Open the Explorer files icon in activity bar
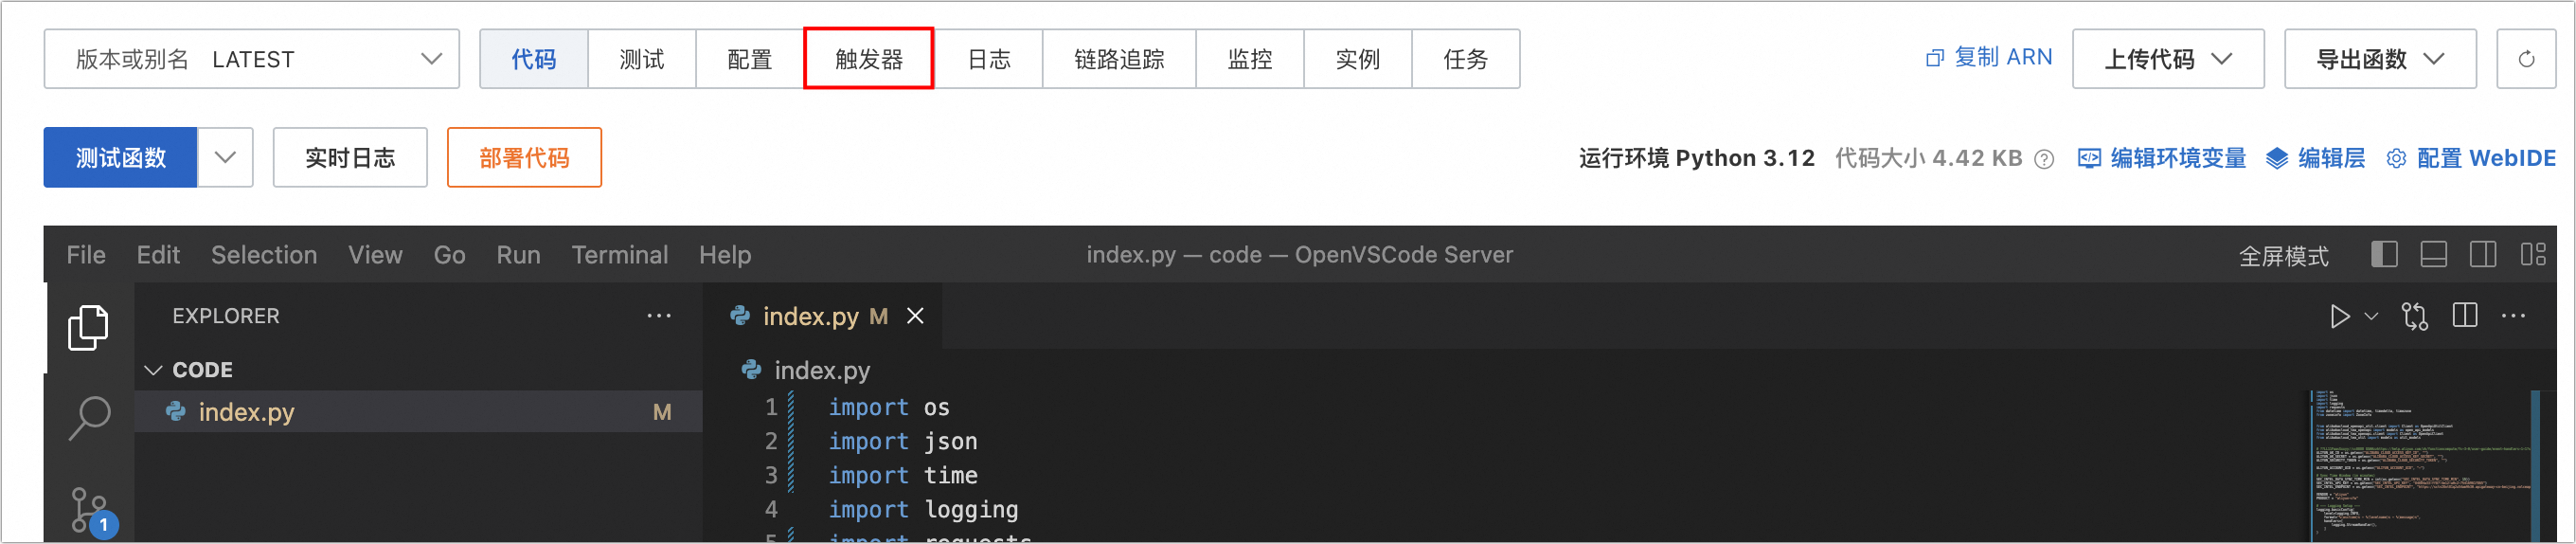This screenshot has height=544, width=2576. pos(88,327)
